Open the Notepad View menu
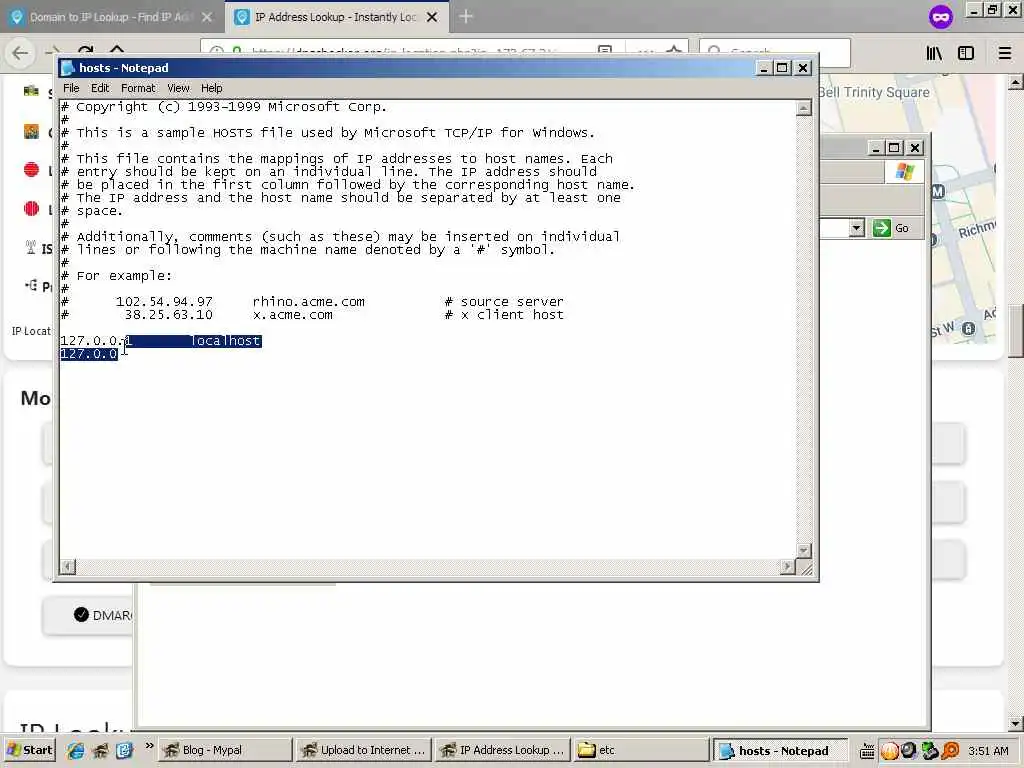 tap(178, 88)
